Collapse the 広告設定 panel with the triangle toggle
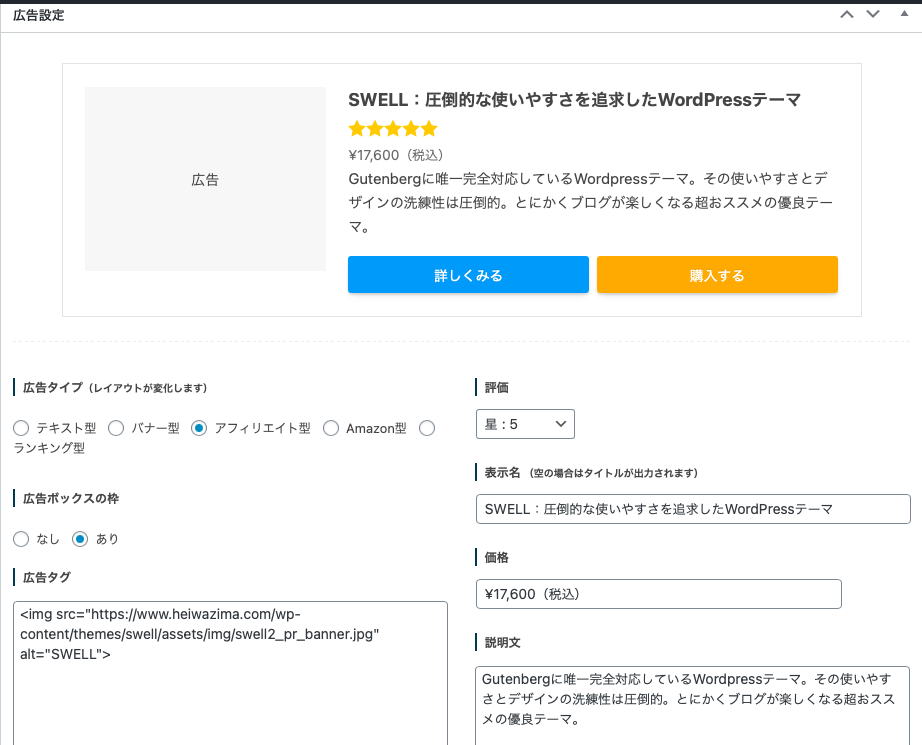 (x=904, y=14)
